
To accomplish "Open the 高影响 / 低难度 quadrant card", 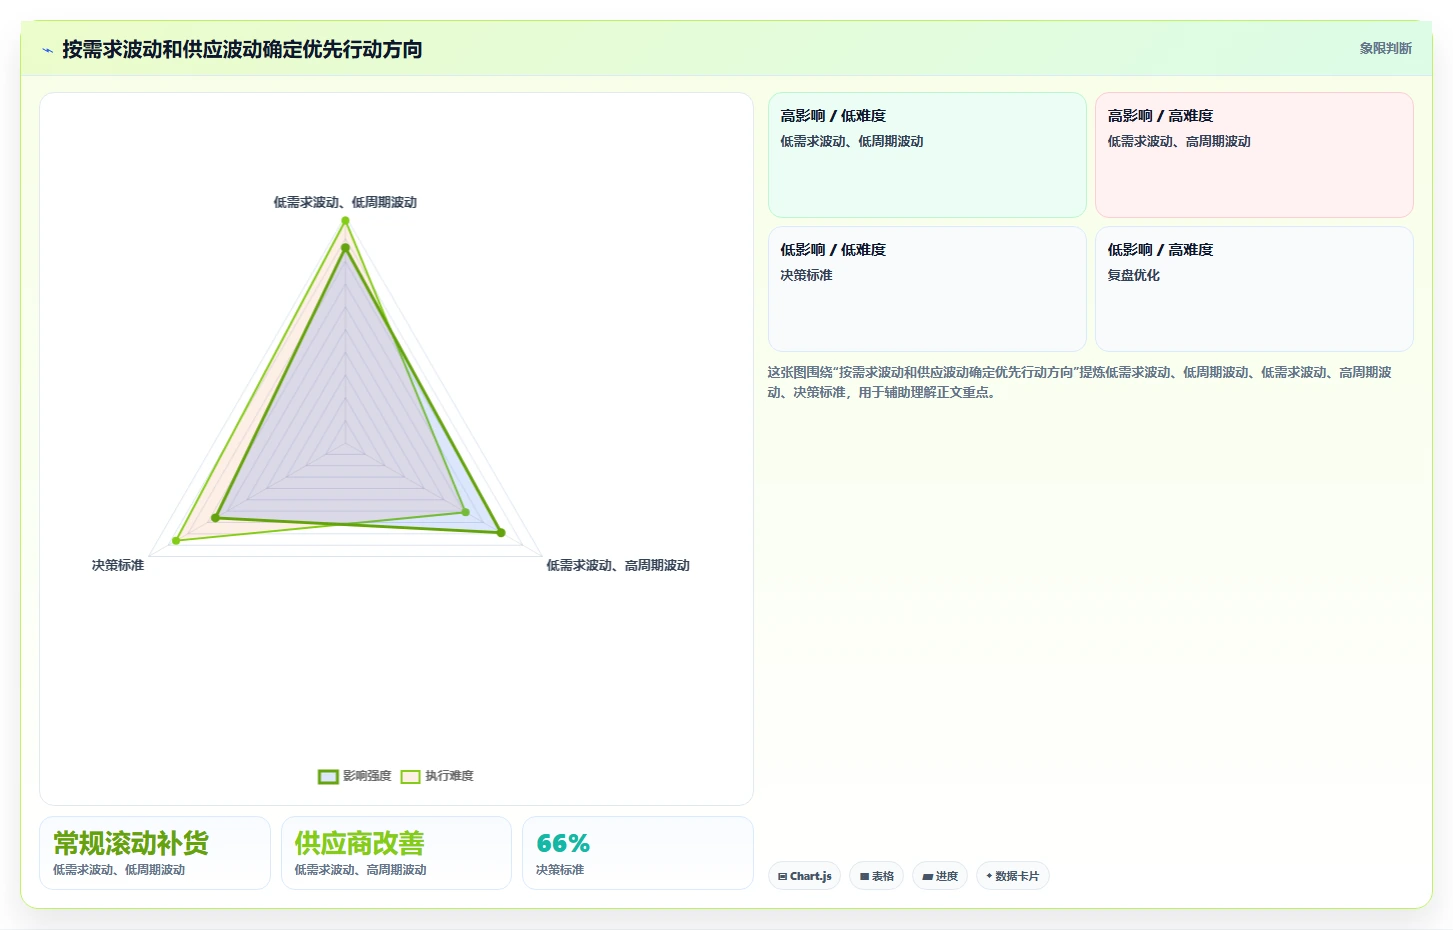I will tap(927, 155).
